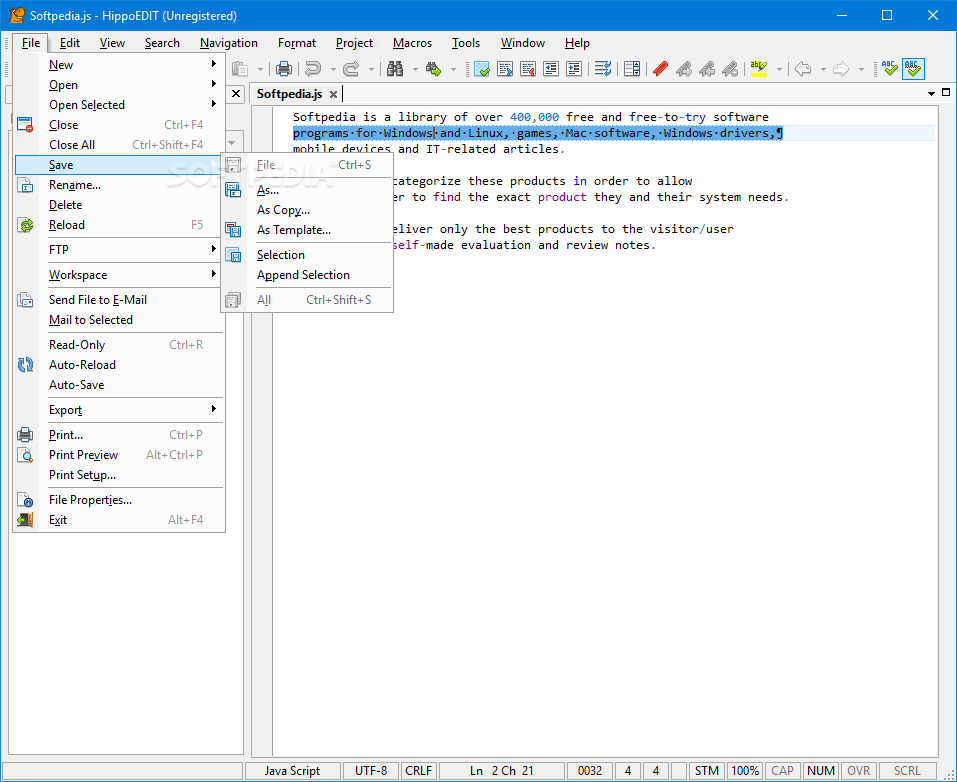Click Mail to Selected in File menu
This screenshot has height=782, width=957.
point(119,320)
